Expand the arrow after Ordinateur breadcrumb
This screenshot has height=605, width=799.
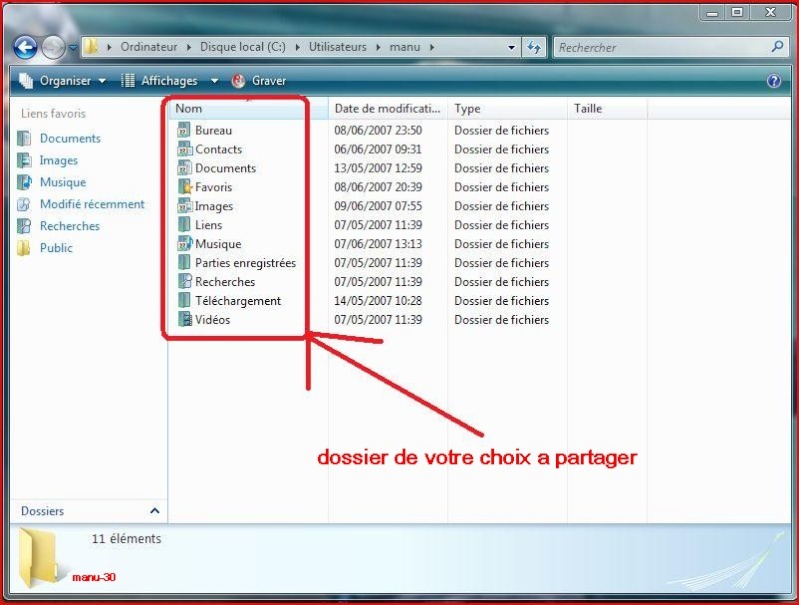pyautogui.click(x=189, y=47)
